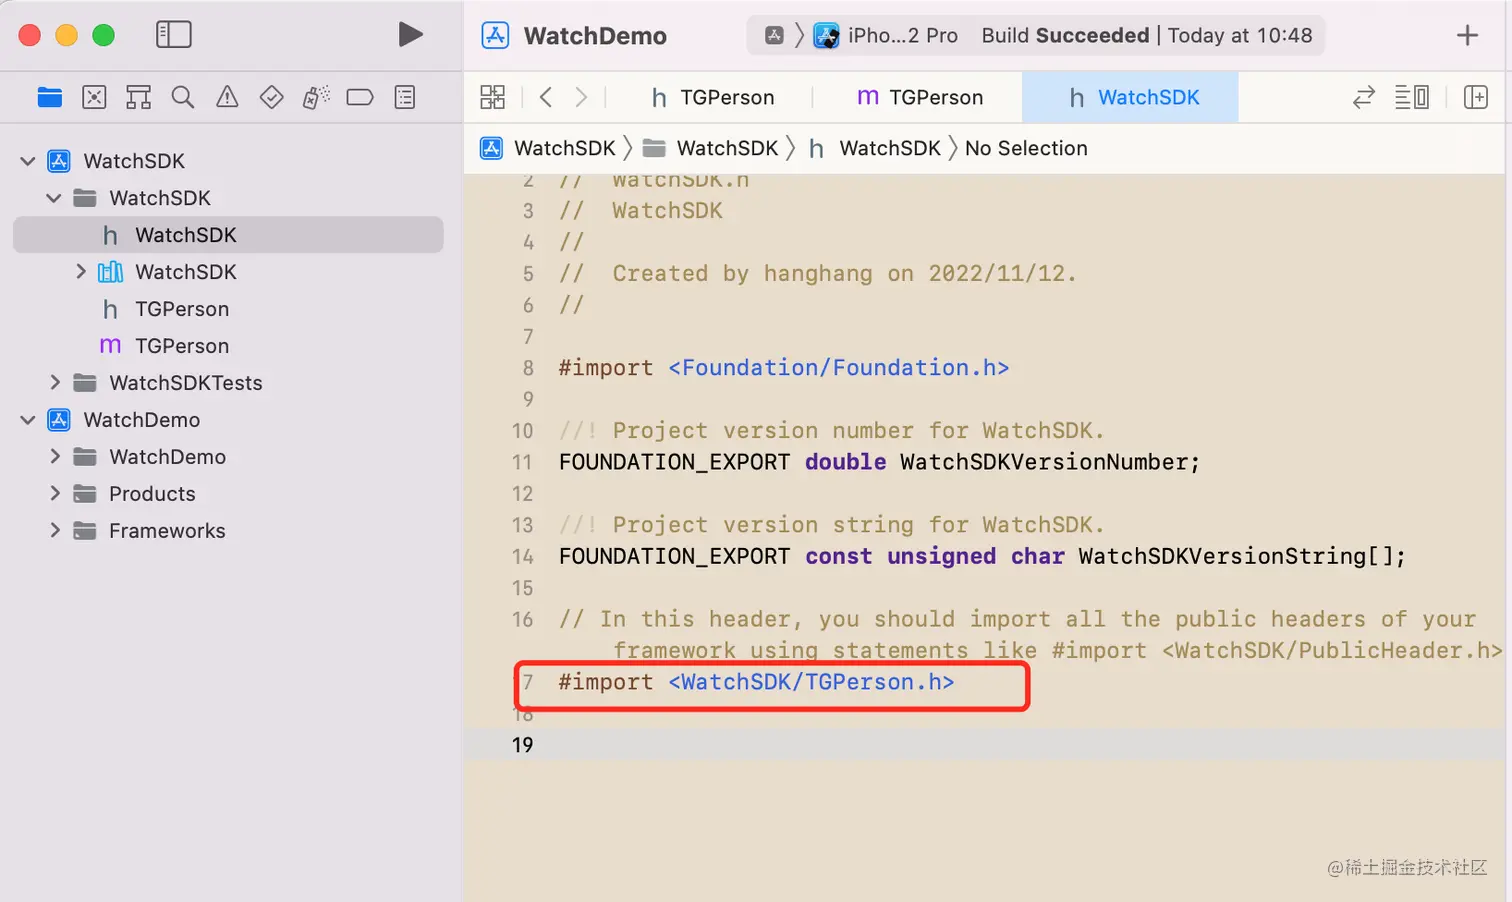The width and height of the screenshot is (1512, 902).
Task: View the Build Succeeded activity status
Action: click(x=1147, y=35)
